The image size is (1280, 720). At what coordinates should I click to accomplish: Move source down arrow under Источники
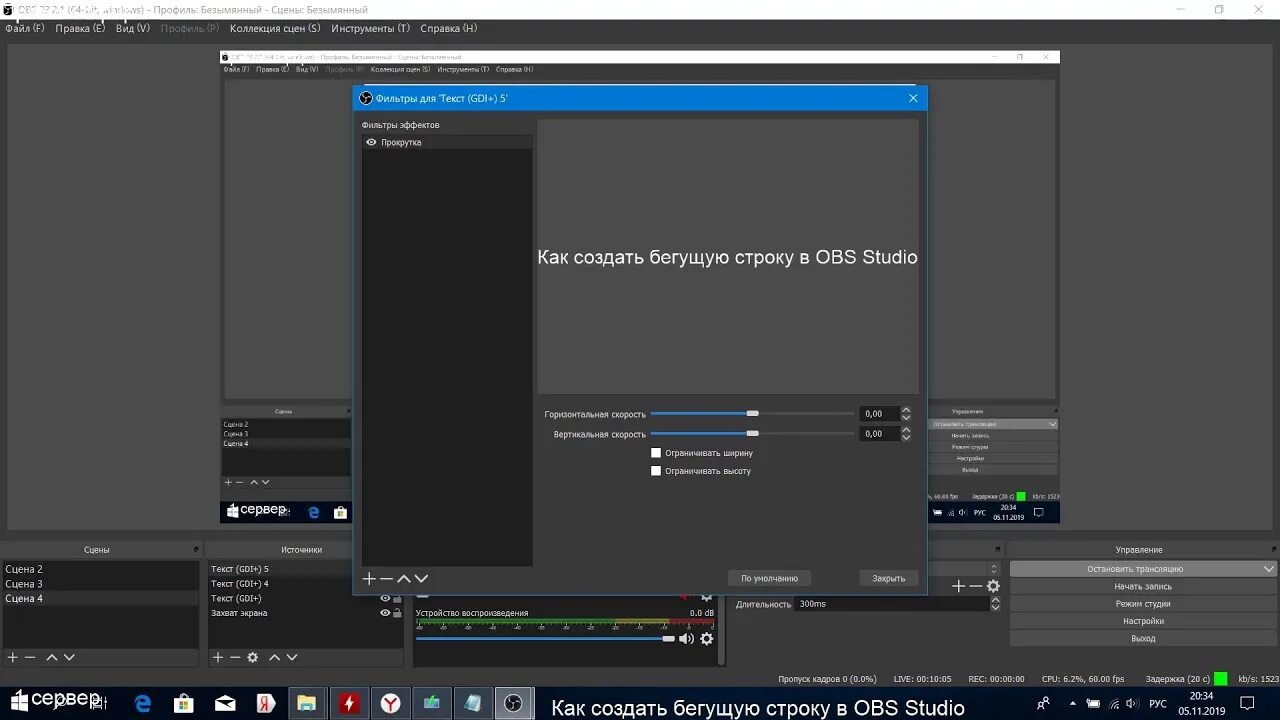pos(292,657)
